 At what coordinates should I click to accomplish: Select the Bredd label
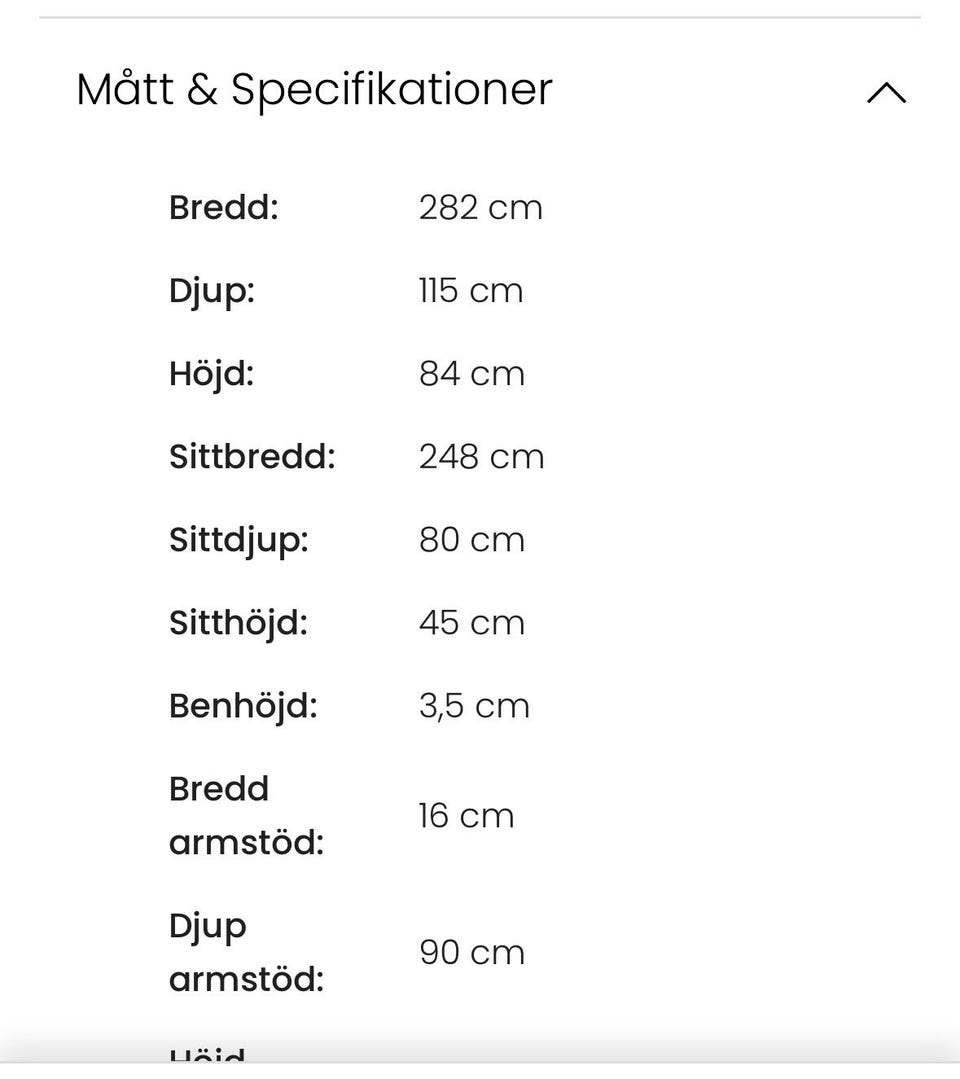(224, 207)
